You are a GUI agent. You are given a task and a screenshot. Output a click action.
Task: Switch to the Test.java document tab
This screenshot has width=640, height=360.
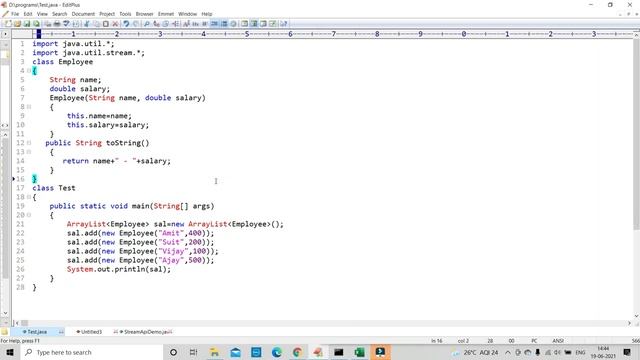point(37,332)
